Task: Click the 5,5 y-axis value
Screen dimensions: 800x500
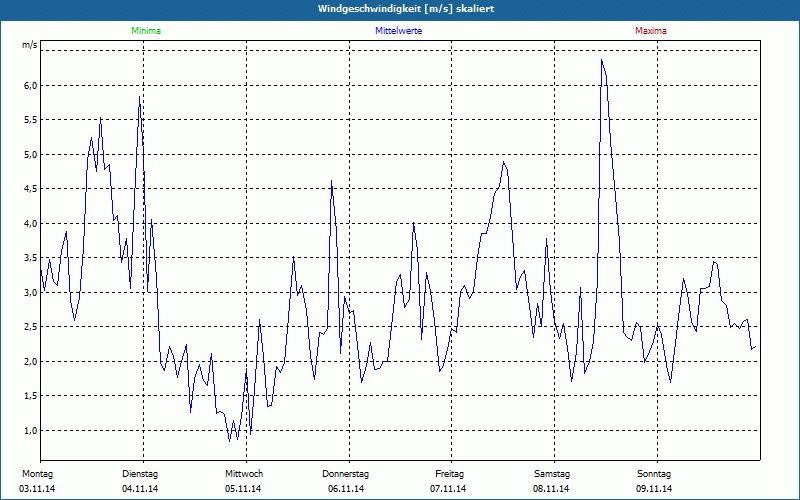Action: [31, 120]
